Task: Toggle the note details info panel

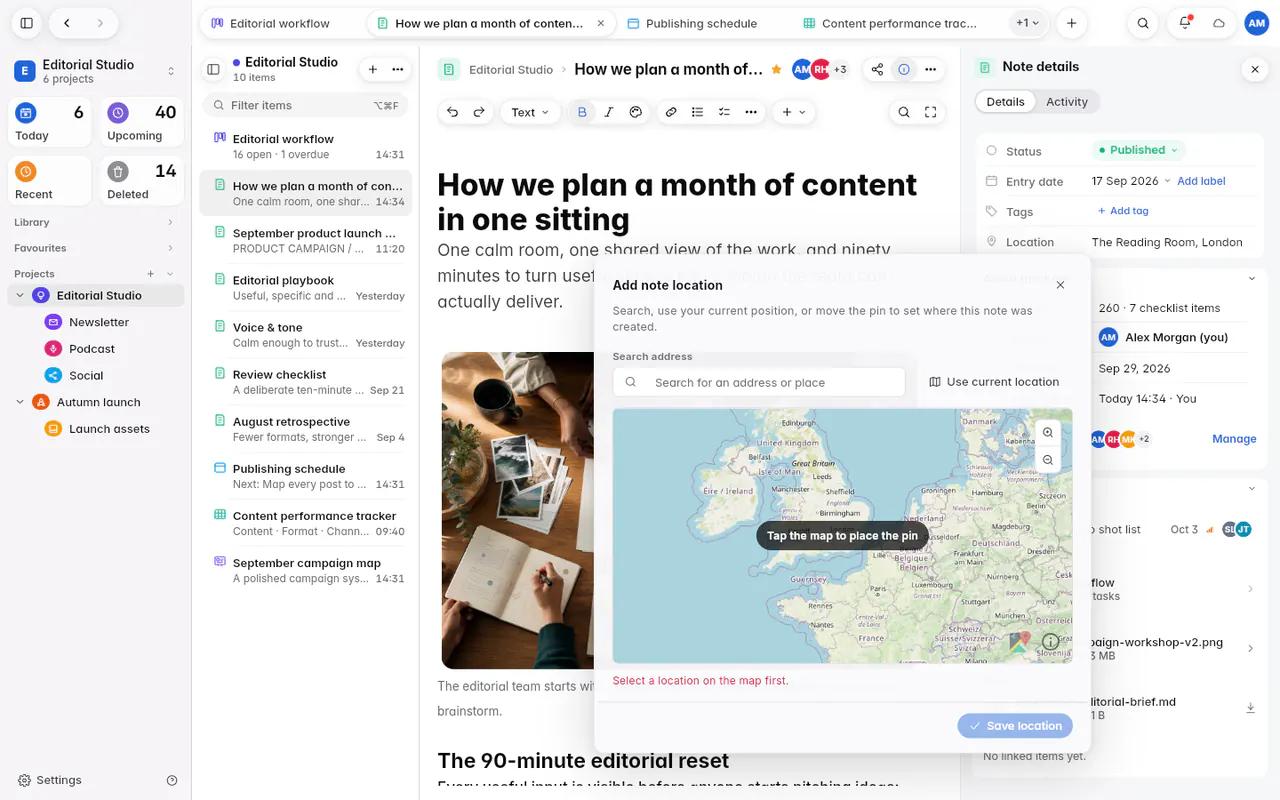Action: click(904, 69)
